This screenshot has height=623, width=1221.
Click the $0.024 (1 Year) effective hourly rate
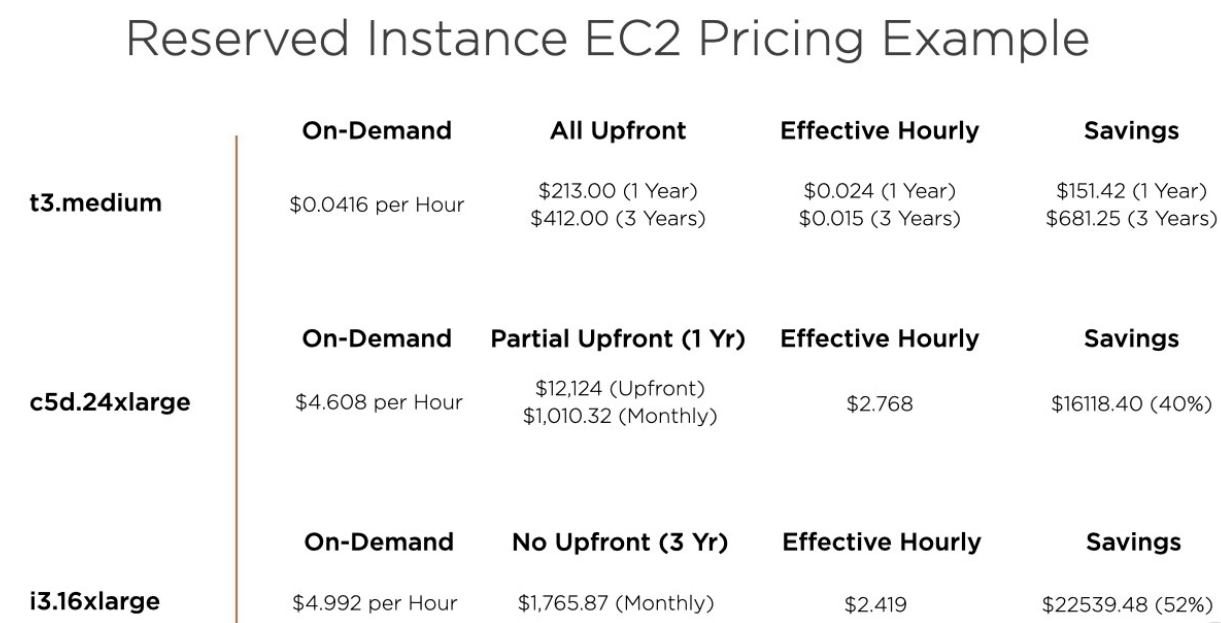[878, 192]
